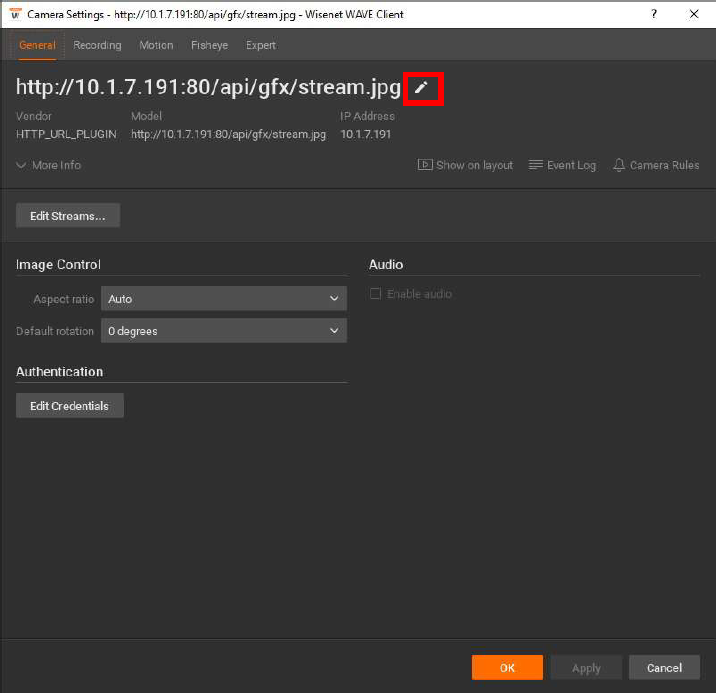
Task: Click the Wisenet WAVE app icon in title bar
Action: pos(14,14)
